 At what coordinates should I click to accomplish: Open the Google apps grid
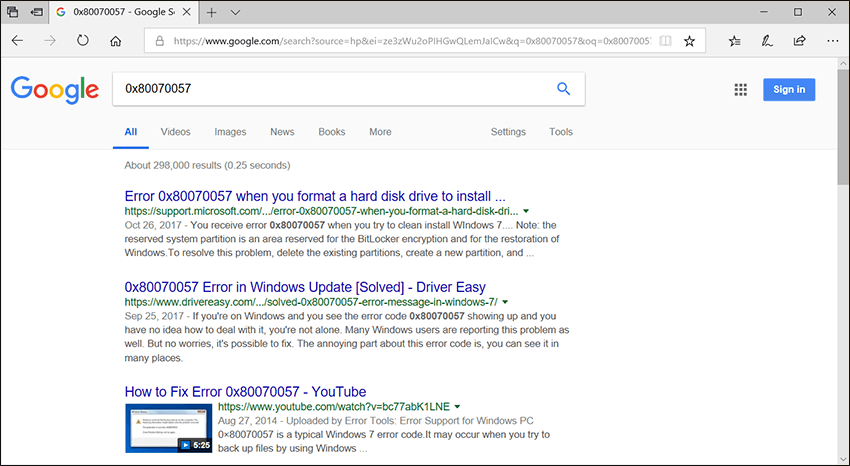pyautogui.click(x=740, y=90)
